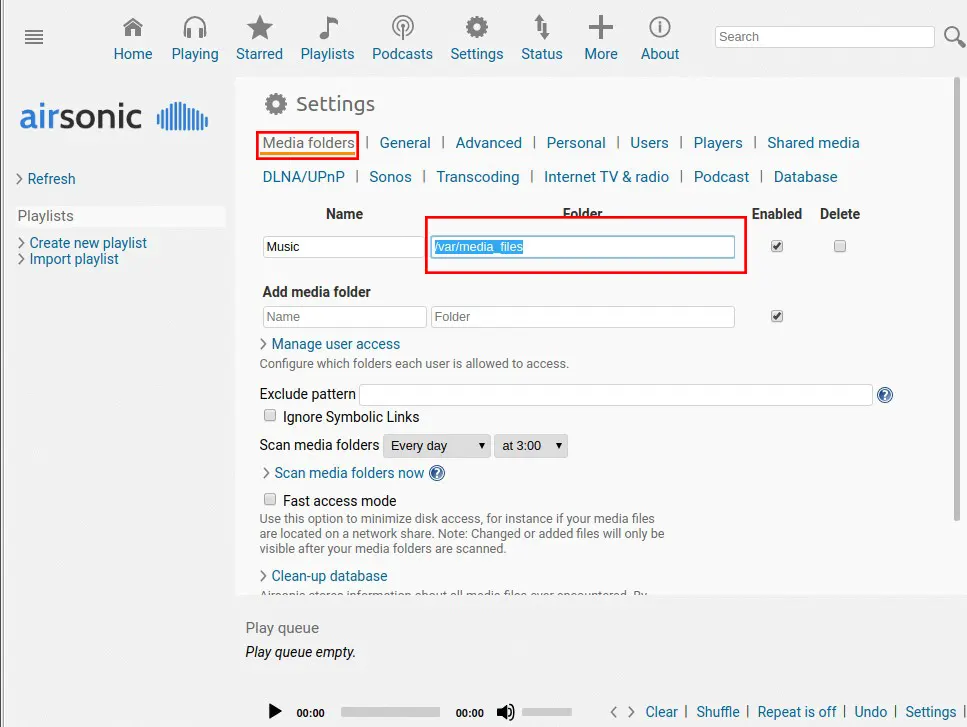Image resolution: width=967 pixels, height=727 pixels.
Task: Open the 'Every day' scan frequency dropdown
Action: 437,446
